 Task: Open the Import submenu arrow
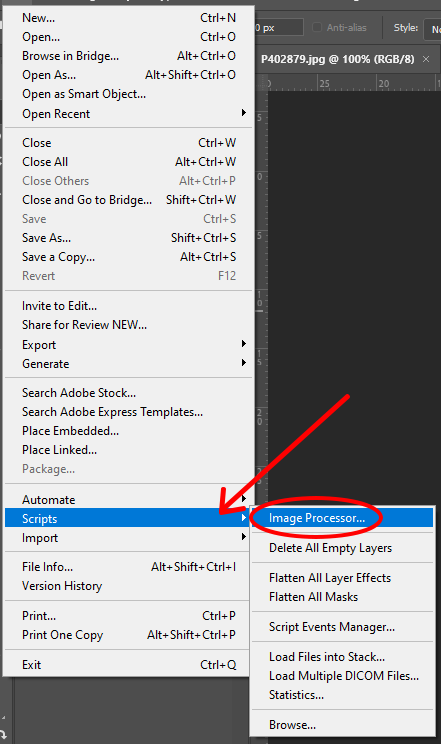coord(244,537)
